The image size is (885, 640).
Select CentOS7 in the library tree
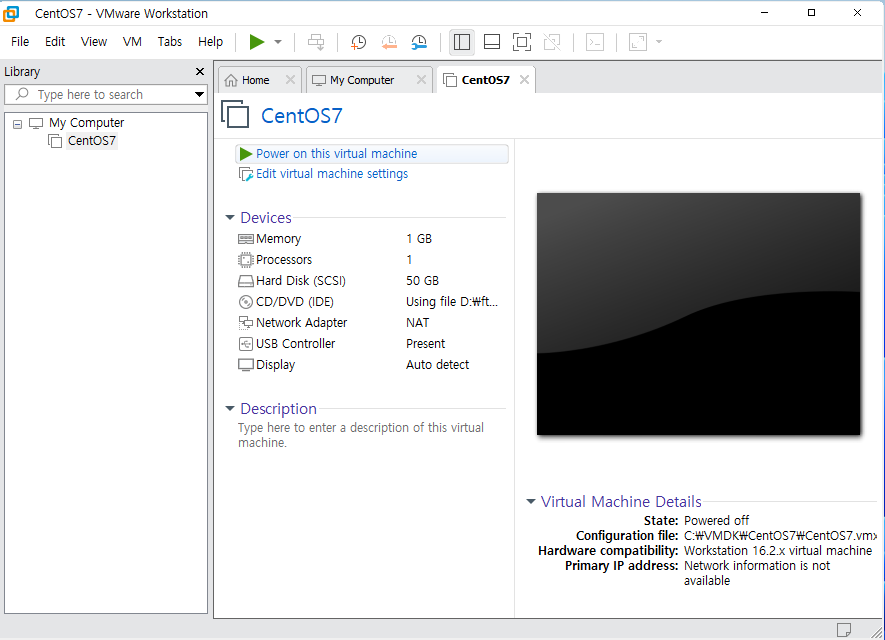91,141
